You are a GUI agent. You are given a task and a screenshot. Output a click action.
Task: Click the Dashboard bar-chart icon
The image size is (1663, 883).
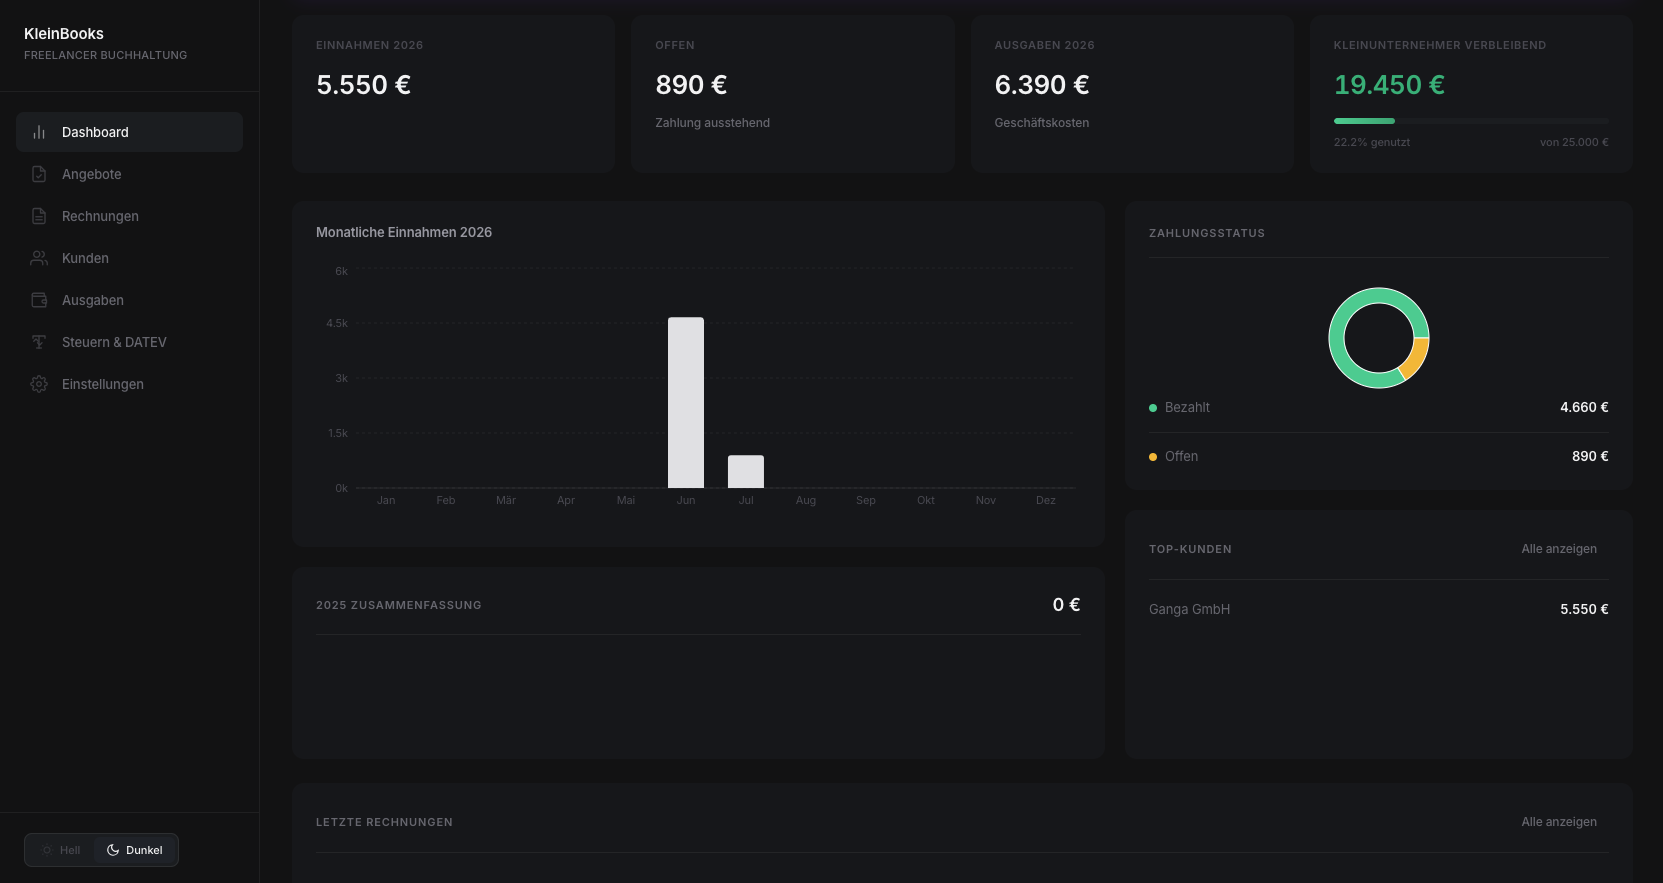(x=39, y=132)
